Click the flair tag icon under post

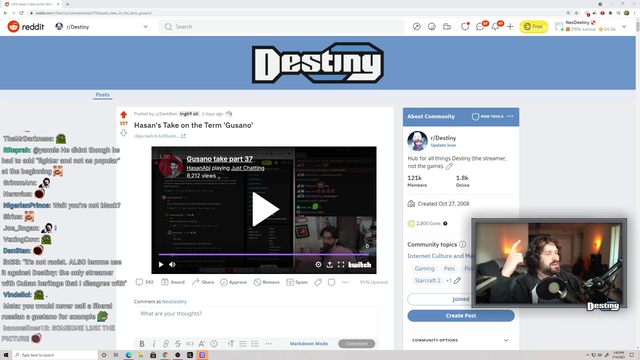(x=318, y=282)
